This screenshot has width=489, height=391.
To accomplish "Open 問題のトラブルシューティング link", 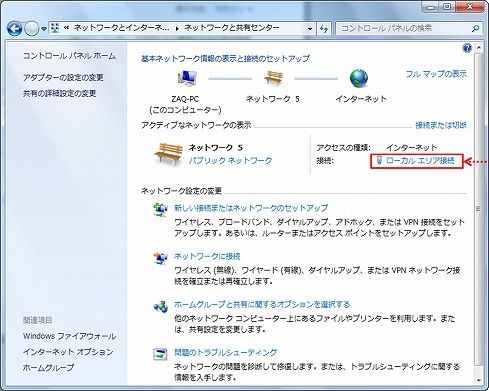I will coord(225,352).
